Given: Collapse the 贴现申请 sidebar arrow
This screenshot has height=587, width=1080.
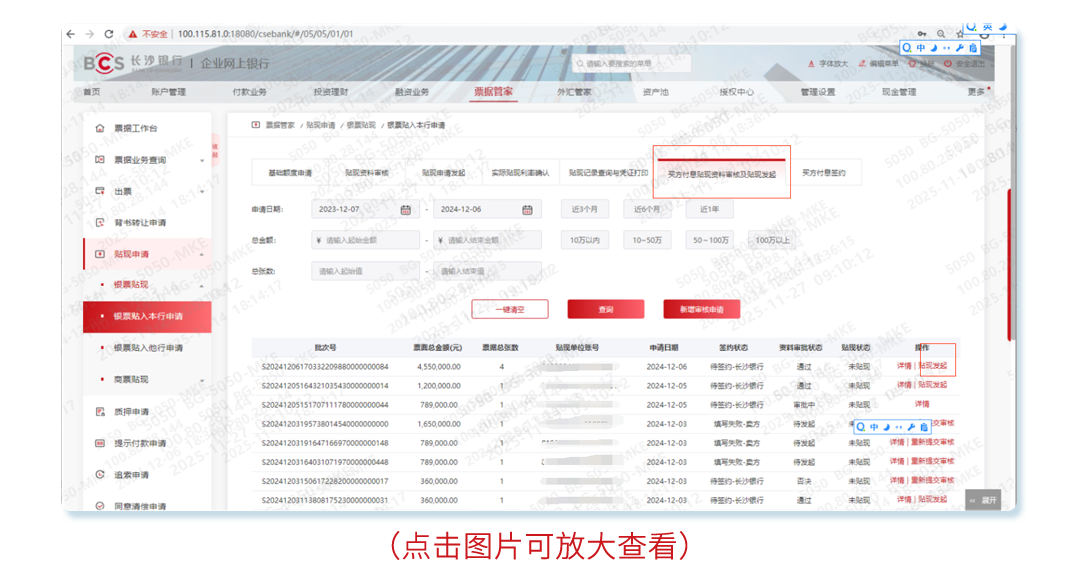Looking at the screenshot, I should click(202, 255).
